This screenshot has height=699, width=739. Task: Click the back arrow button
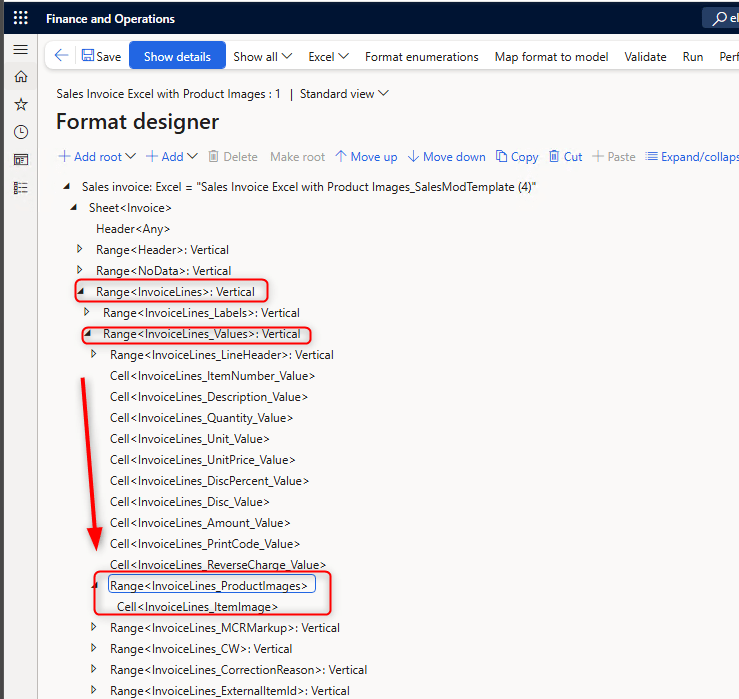[x=62, y=57]
